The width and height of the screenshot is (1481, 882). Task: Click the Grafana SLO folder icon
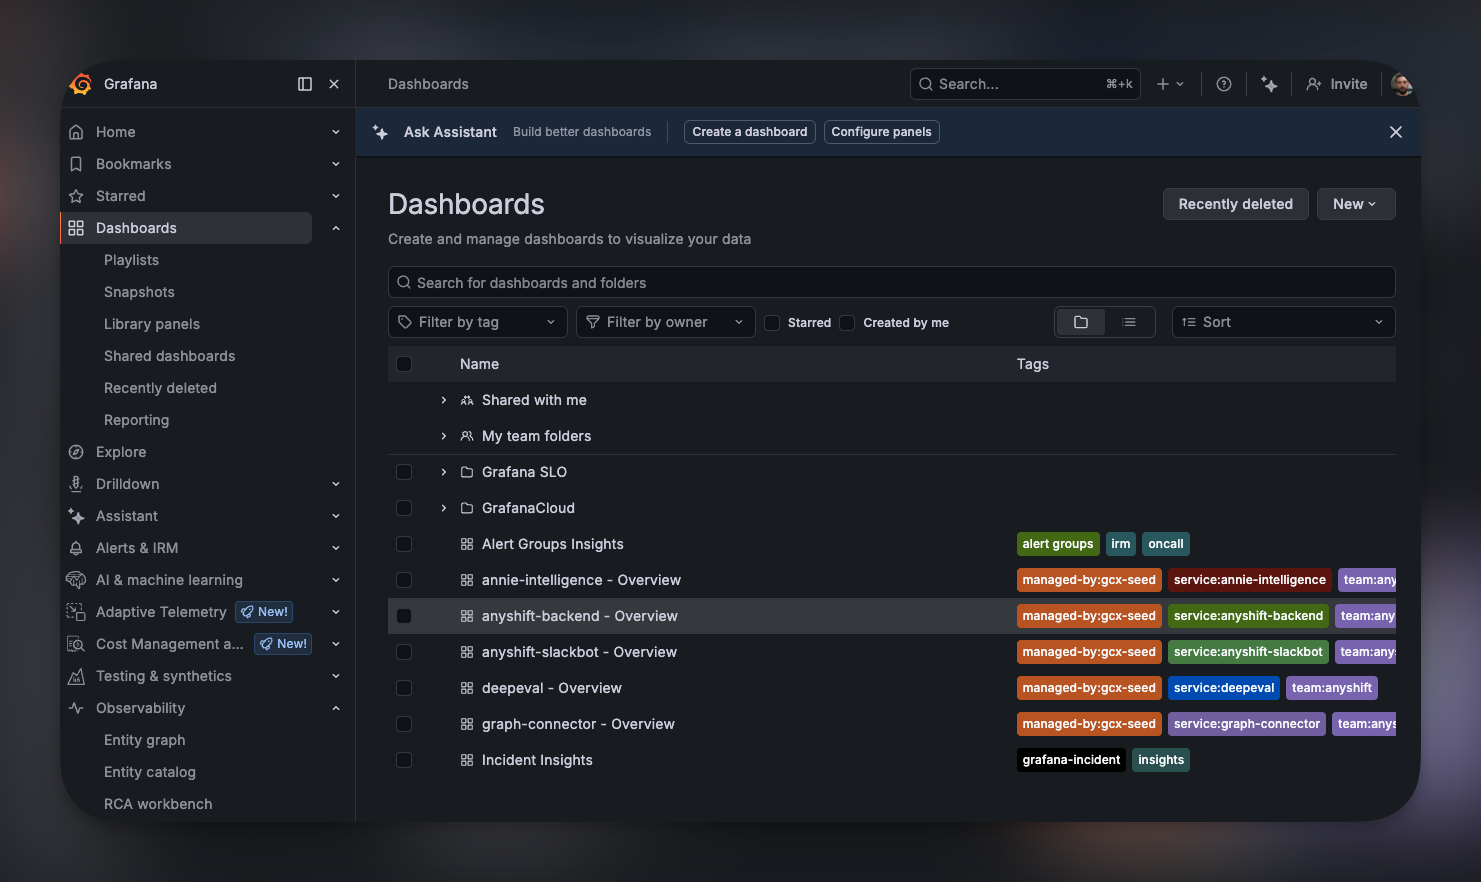[467, 472]
